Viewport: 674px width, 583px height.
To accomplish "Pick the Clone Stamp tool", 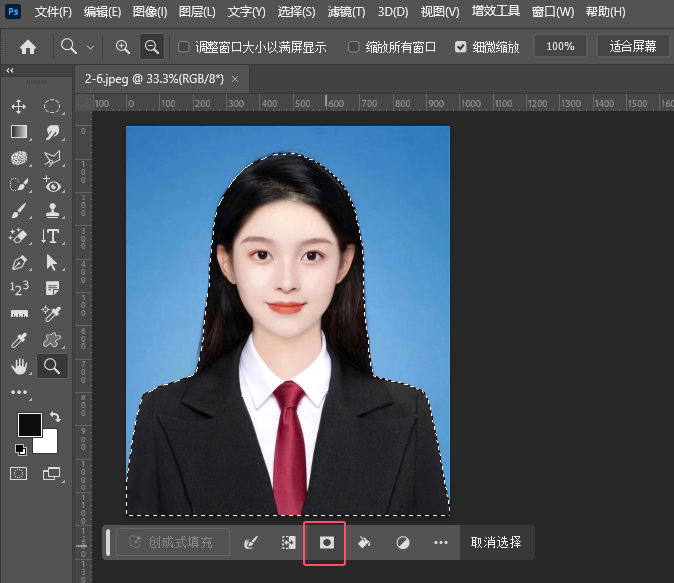I will pos(52,211).
